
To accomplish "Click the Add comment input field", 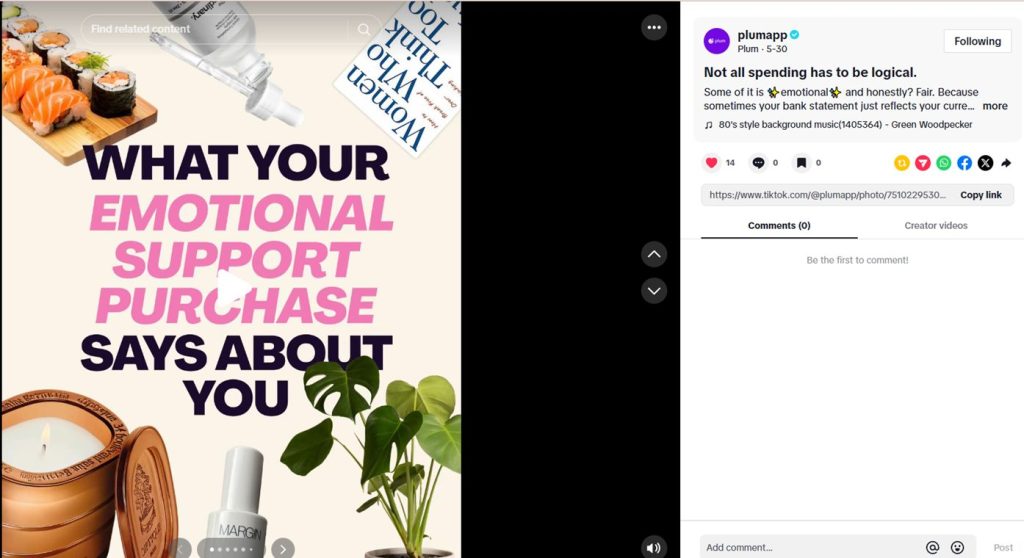I will (811, 548).
